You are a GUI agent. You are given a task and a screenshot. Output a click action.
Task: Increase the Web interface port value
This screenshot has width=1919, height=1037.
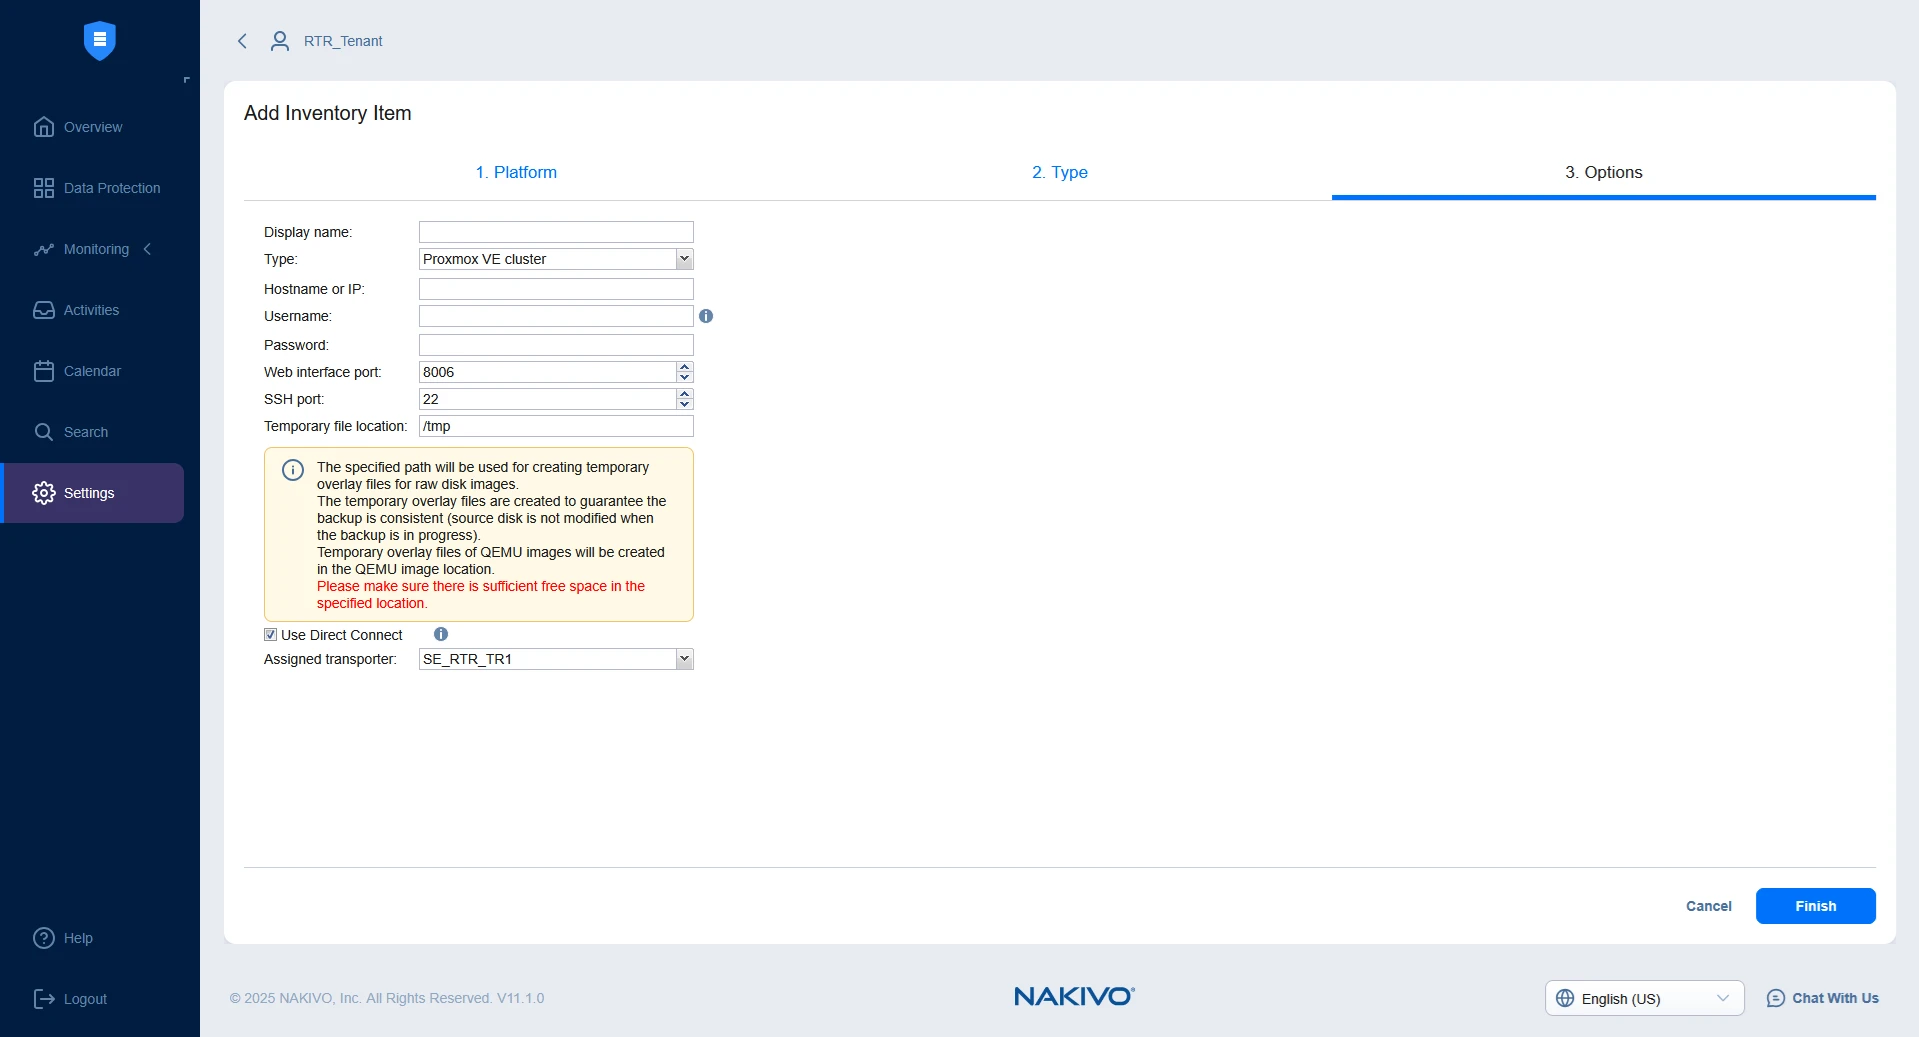point(685,367)
